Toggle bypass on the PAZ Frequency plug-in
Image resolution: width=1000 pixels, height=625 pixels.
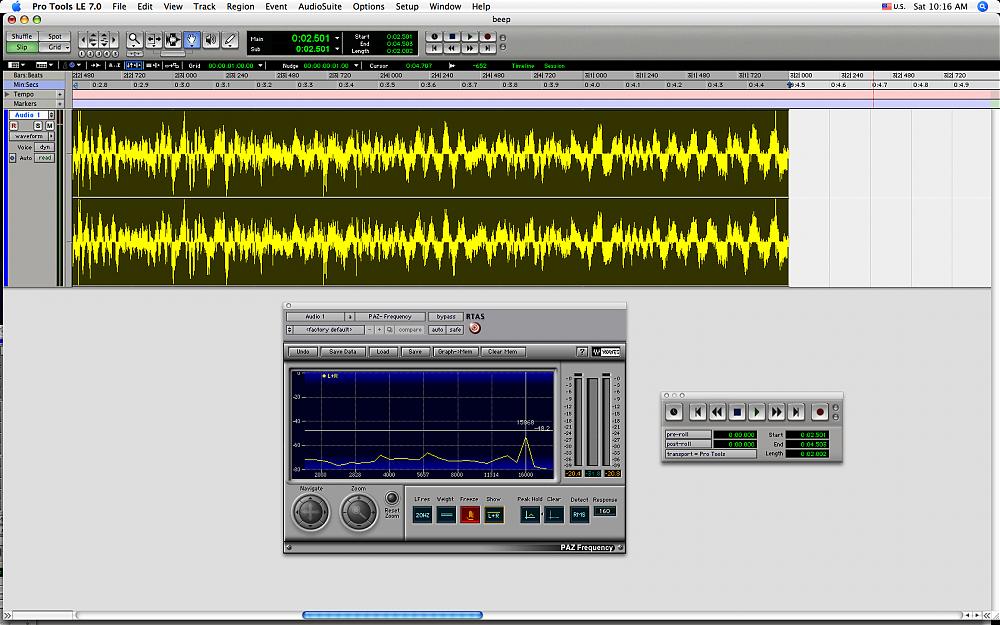[445, 316]
